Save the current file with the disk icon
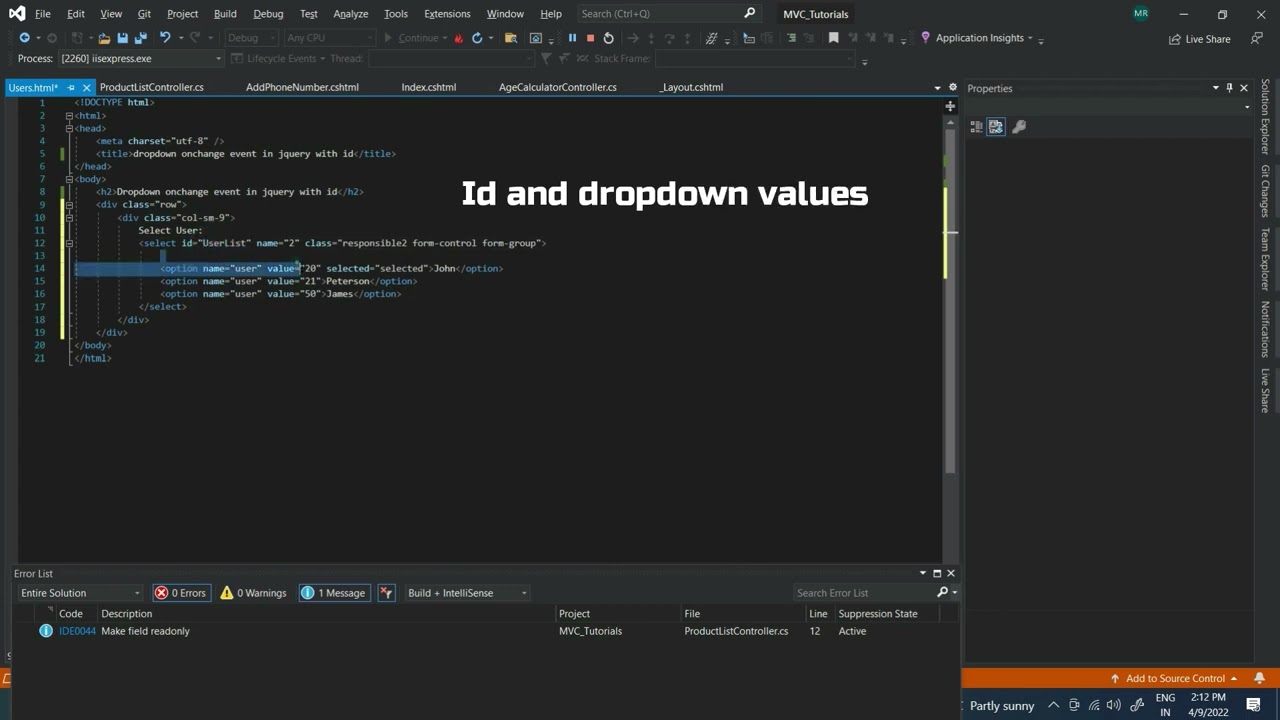Image resolution: width=1280 pixels, height=720 pixels. 122,38
